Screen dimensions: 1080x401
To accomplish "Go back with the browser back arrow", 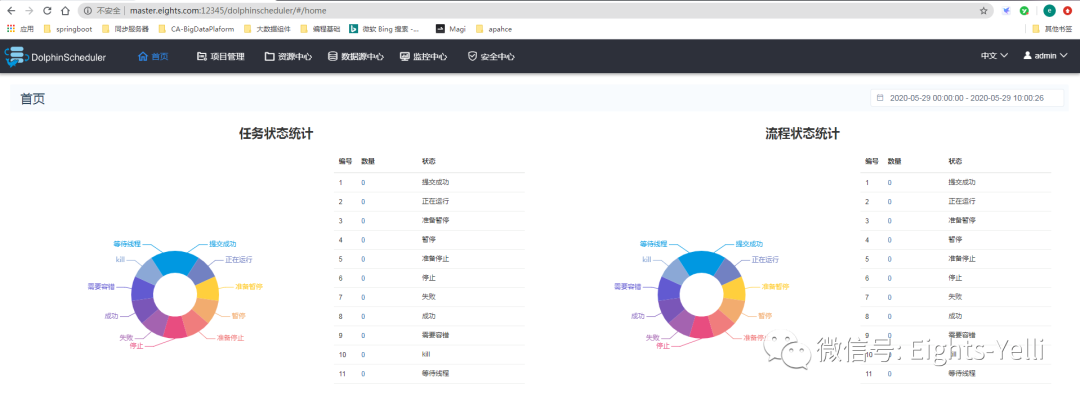I will [11, 11].
